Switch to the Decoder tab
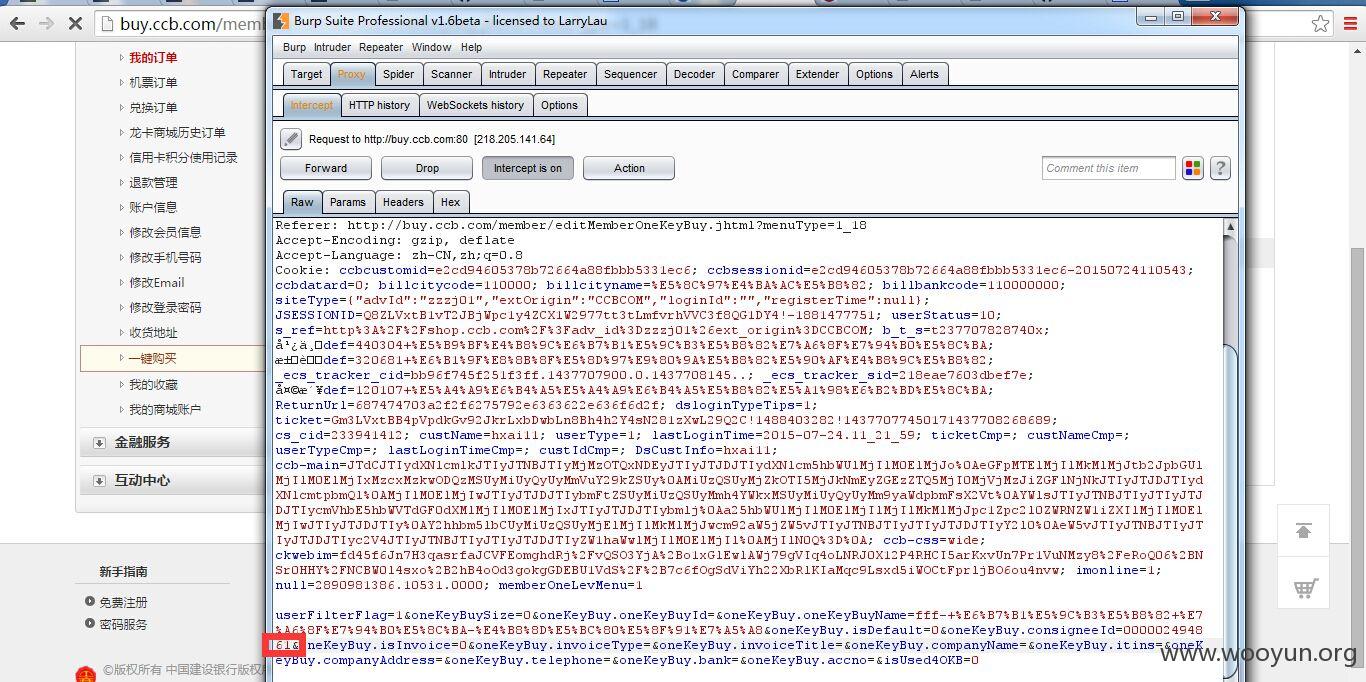The height and width of the screenshot is (682, 1366). coord(694,74)
